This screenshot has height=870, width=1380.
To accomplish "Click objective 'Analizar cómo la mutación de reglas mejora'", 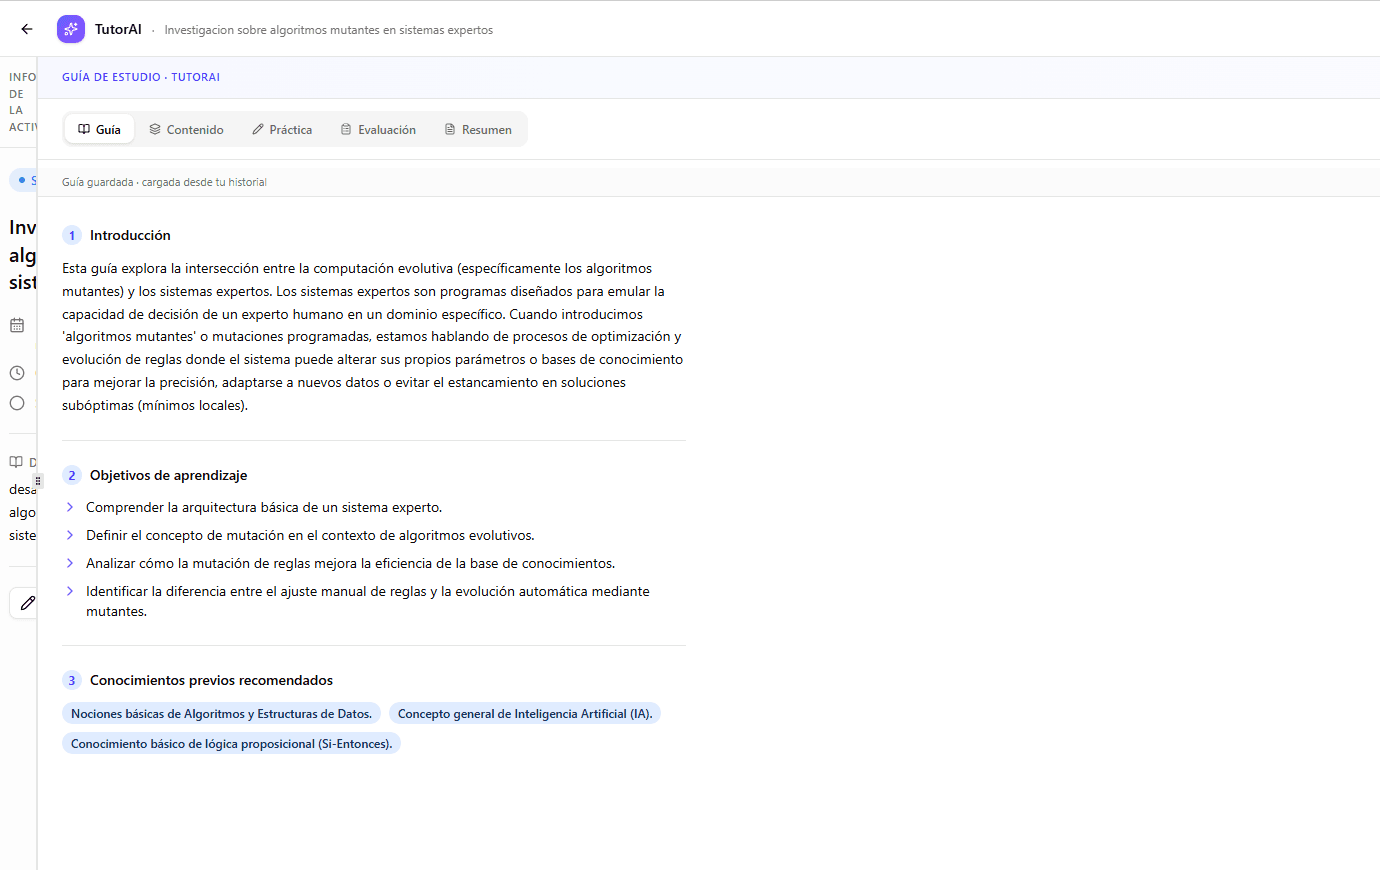I will [x=350, y=563].
